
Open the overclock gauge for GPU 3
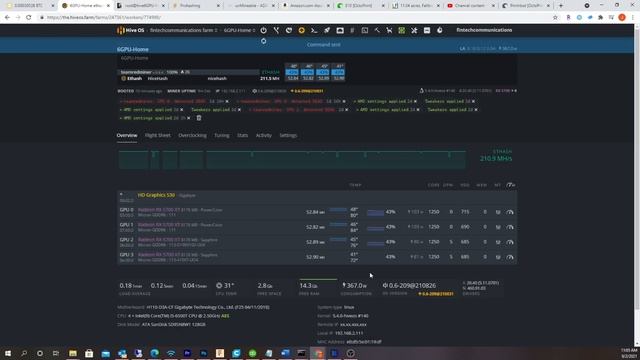510,257
